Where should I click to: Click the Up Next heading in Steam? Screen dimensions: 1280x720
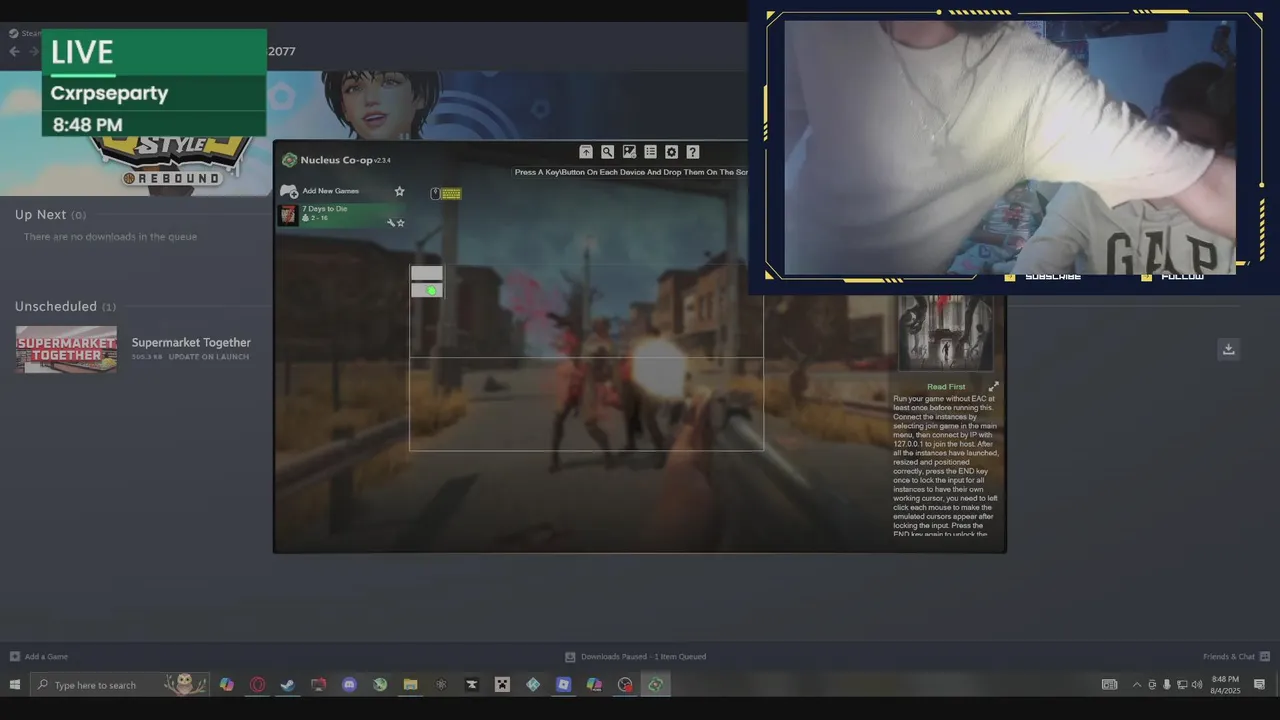coord(40,215)
